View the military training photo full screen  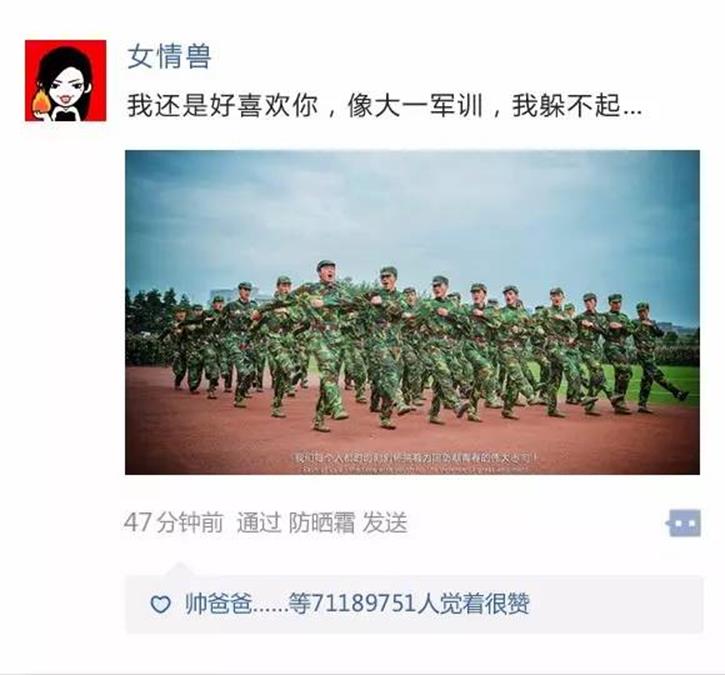click(x=412, y=312)
